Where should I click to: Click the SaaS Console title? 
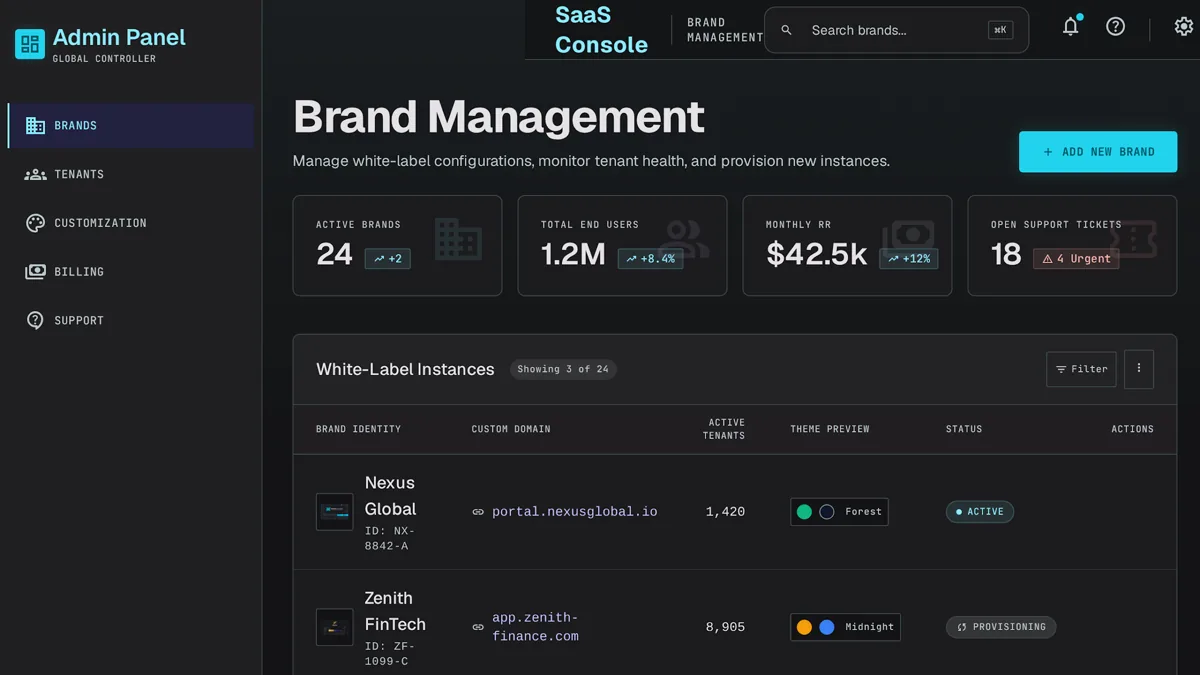601,30
